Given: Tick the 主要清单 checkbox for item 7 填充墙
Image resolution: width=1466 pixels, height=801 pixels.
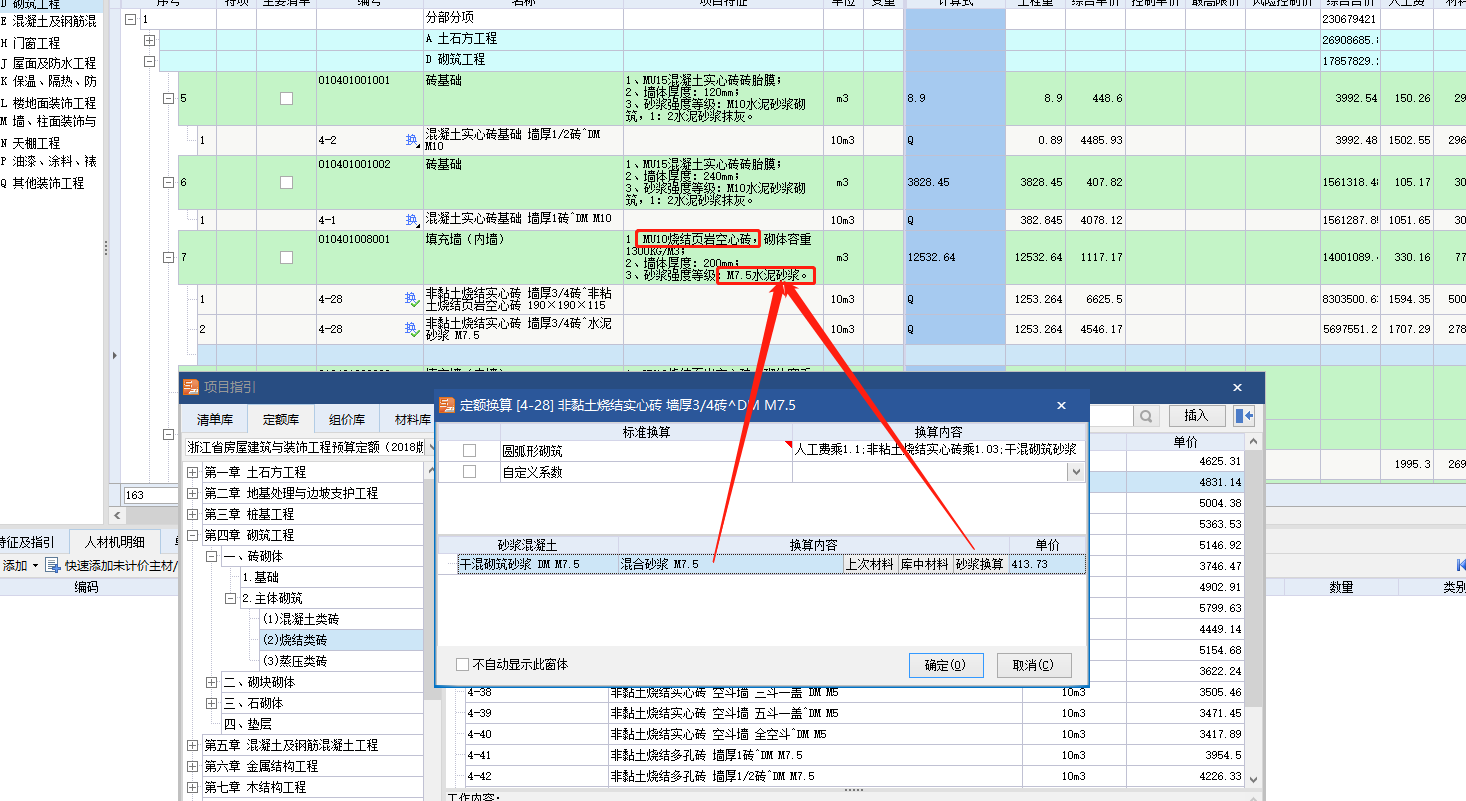Looking at the screenshot, I should coord(286,258).
